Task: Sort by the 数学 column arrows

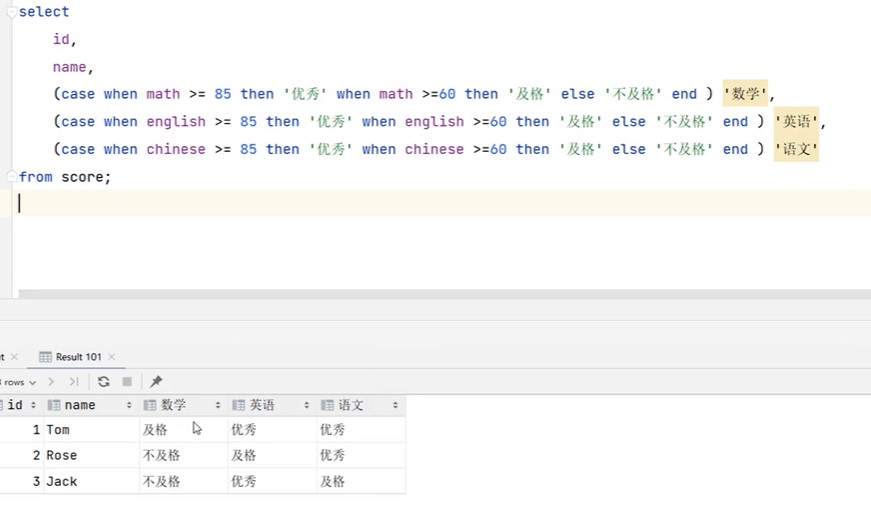Action: point(219,405)
